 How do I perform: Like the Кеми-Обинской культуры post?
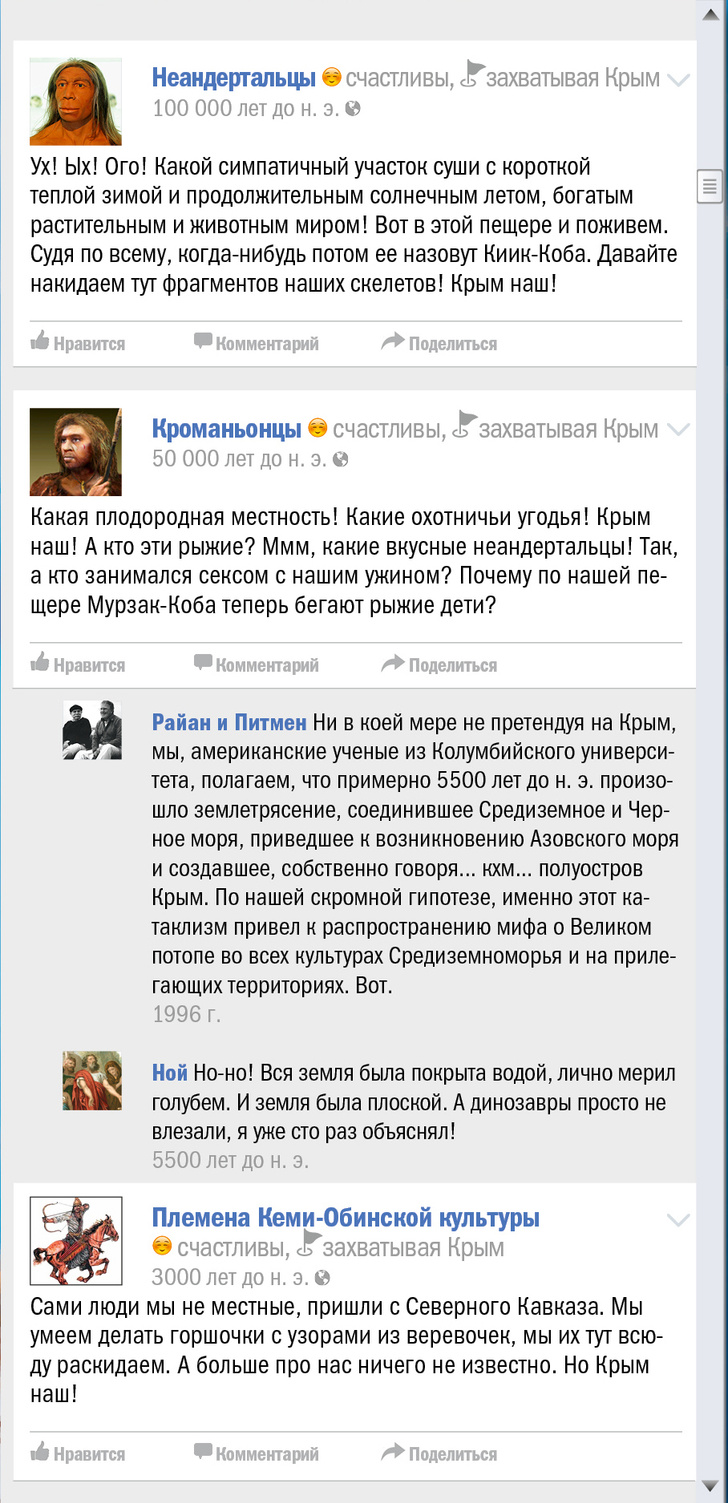(x=78, y=1453)
